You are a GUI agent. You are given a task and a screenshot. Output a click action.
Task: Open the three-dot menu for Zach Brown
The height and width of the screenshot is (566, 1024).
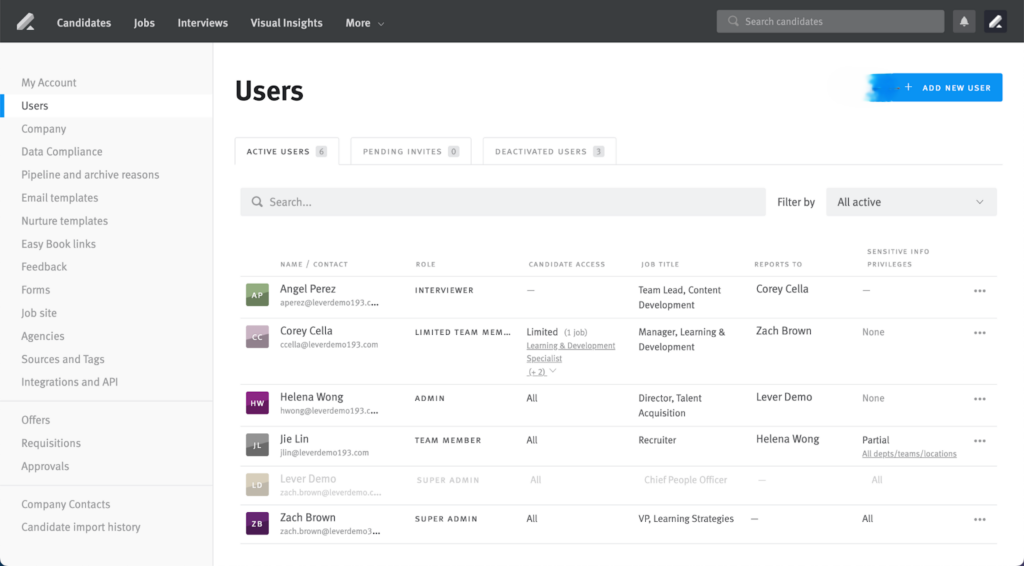pyautogui.click(x=980, y=520)
